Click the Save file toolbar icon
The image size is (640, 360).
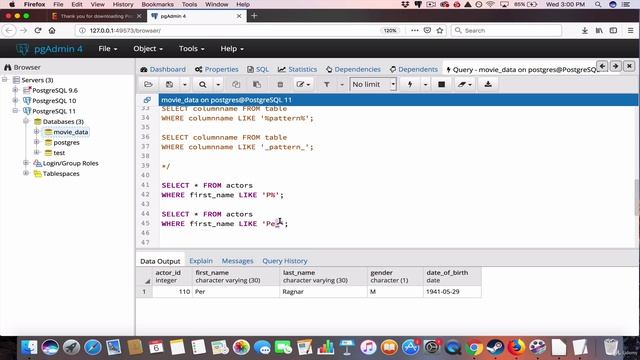pyautogui.click(x=169, y=84)
